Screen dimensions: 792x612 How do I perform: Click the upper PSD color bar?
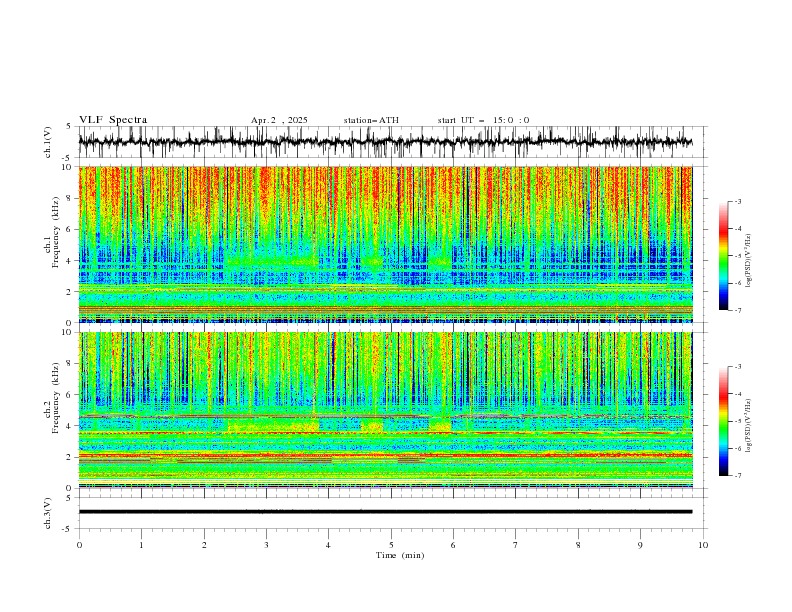point(723,255)
